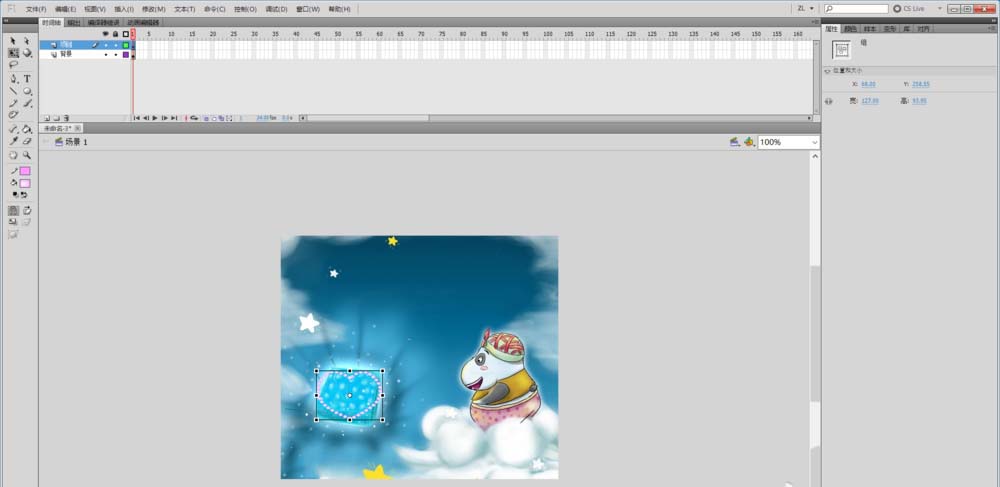Click frame 50 on the timeline ruler
This screenshot has width=1000, height=487.
tap(337, 34)
